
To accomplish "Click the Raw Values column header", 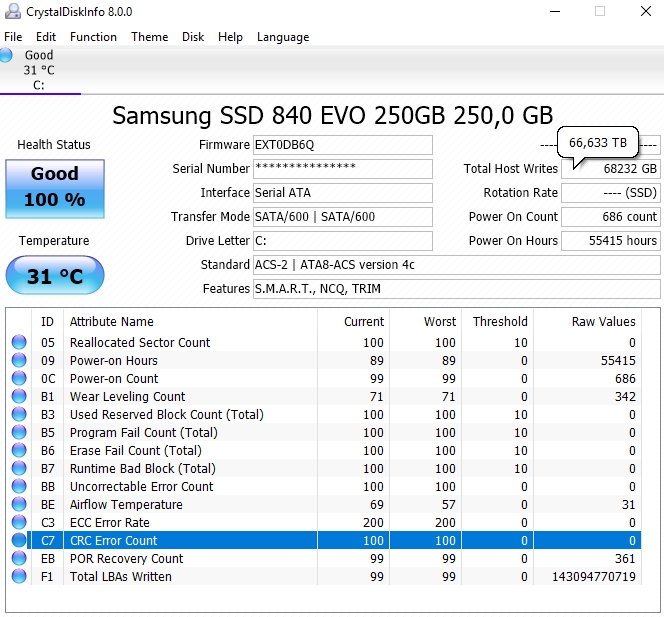I will (x=587, y=321).
